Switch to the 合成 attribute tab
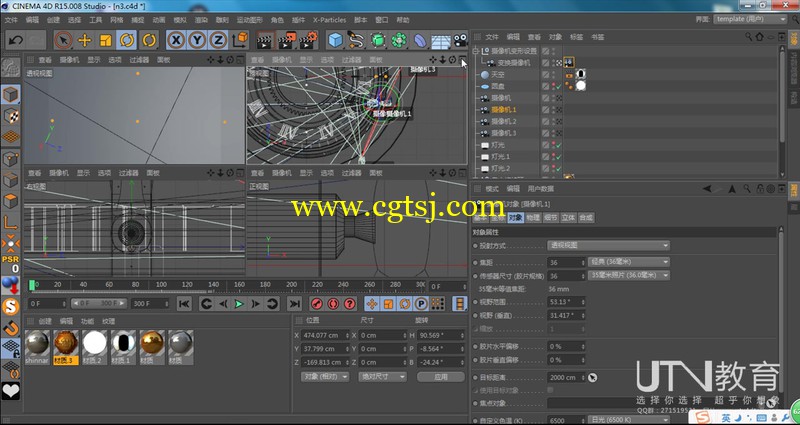The width and height of the screenshot is (800, 425). 586,217
